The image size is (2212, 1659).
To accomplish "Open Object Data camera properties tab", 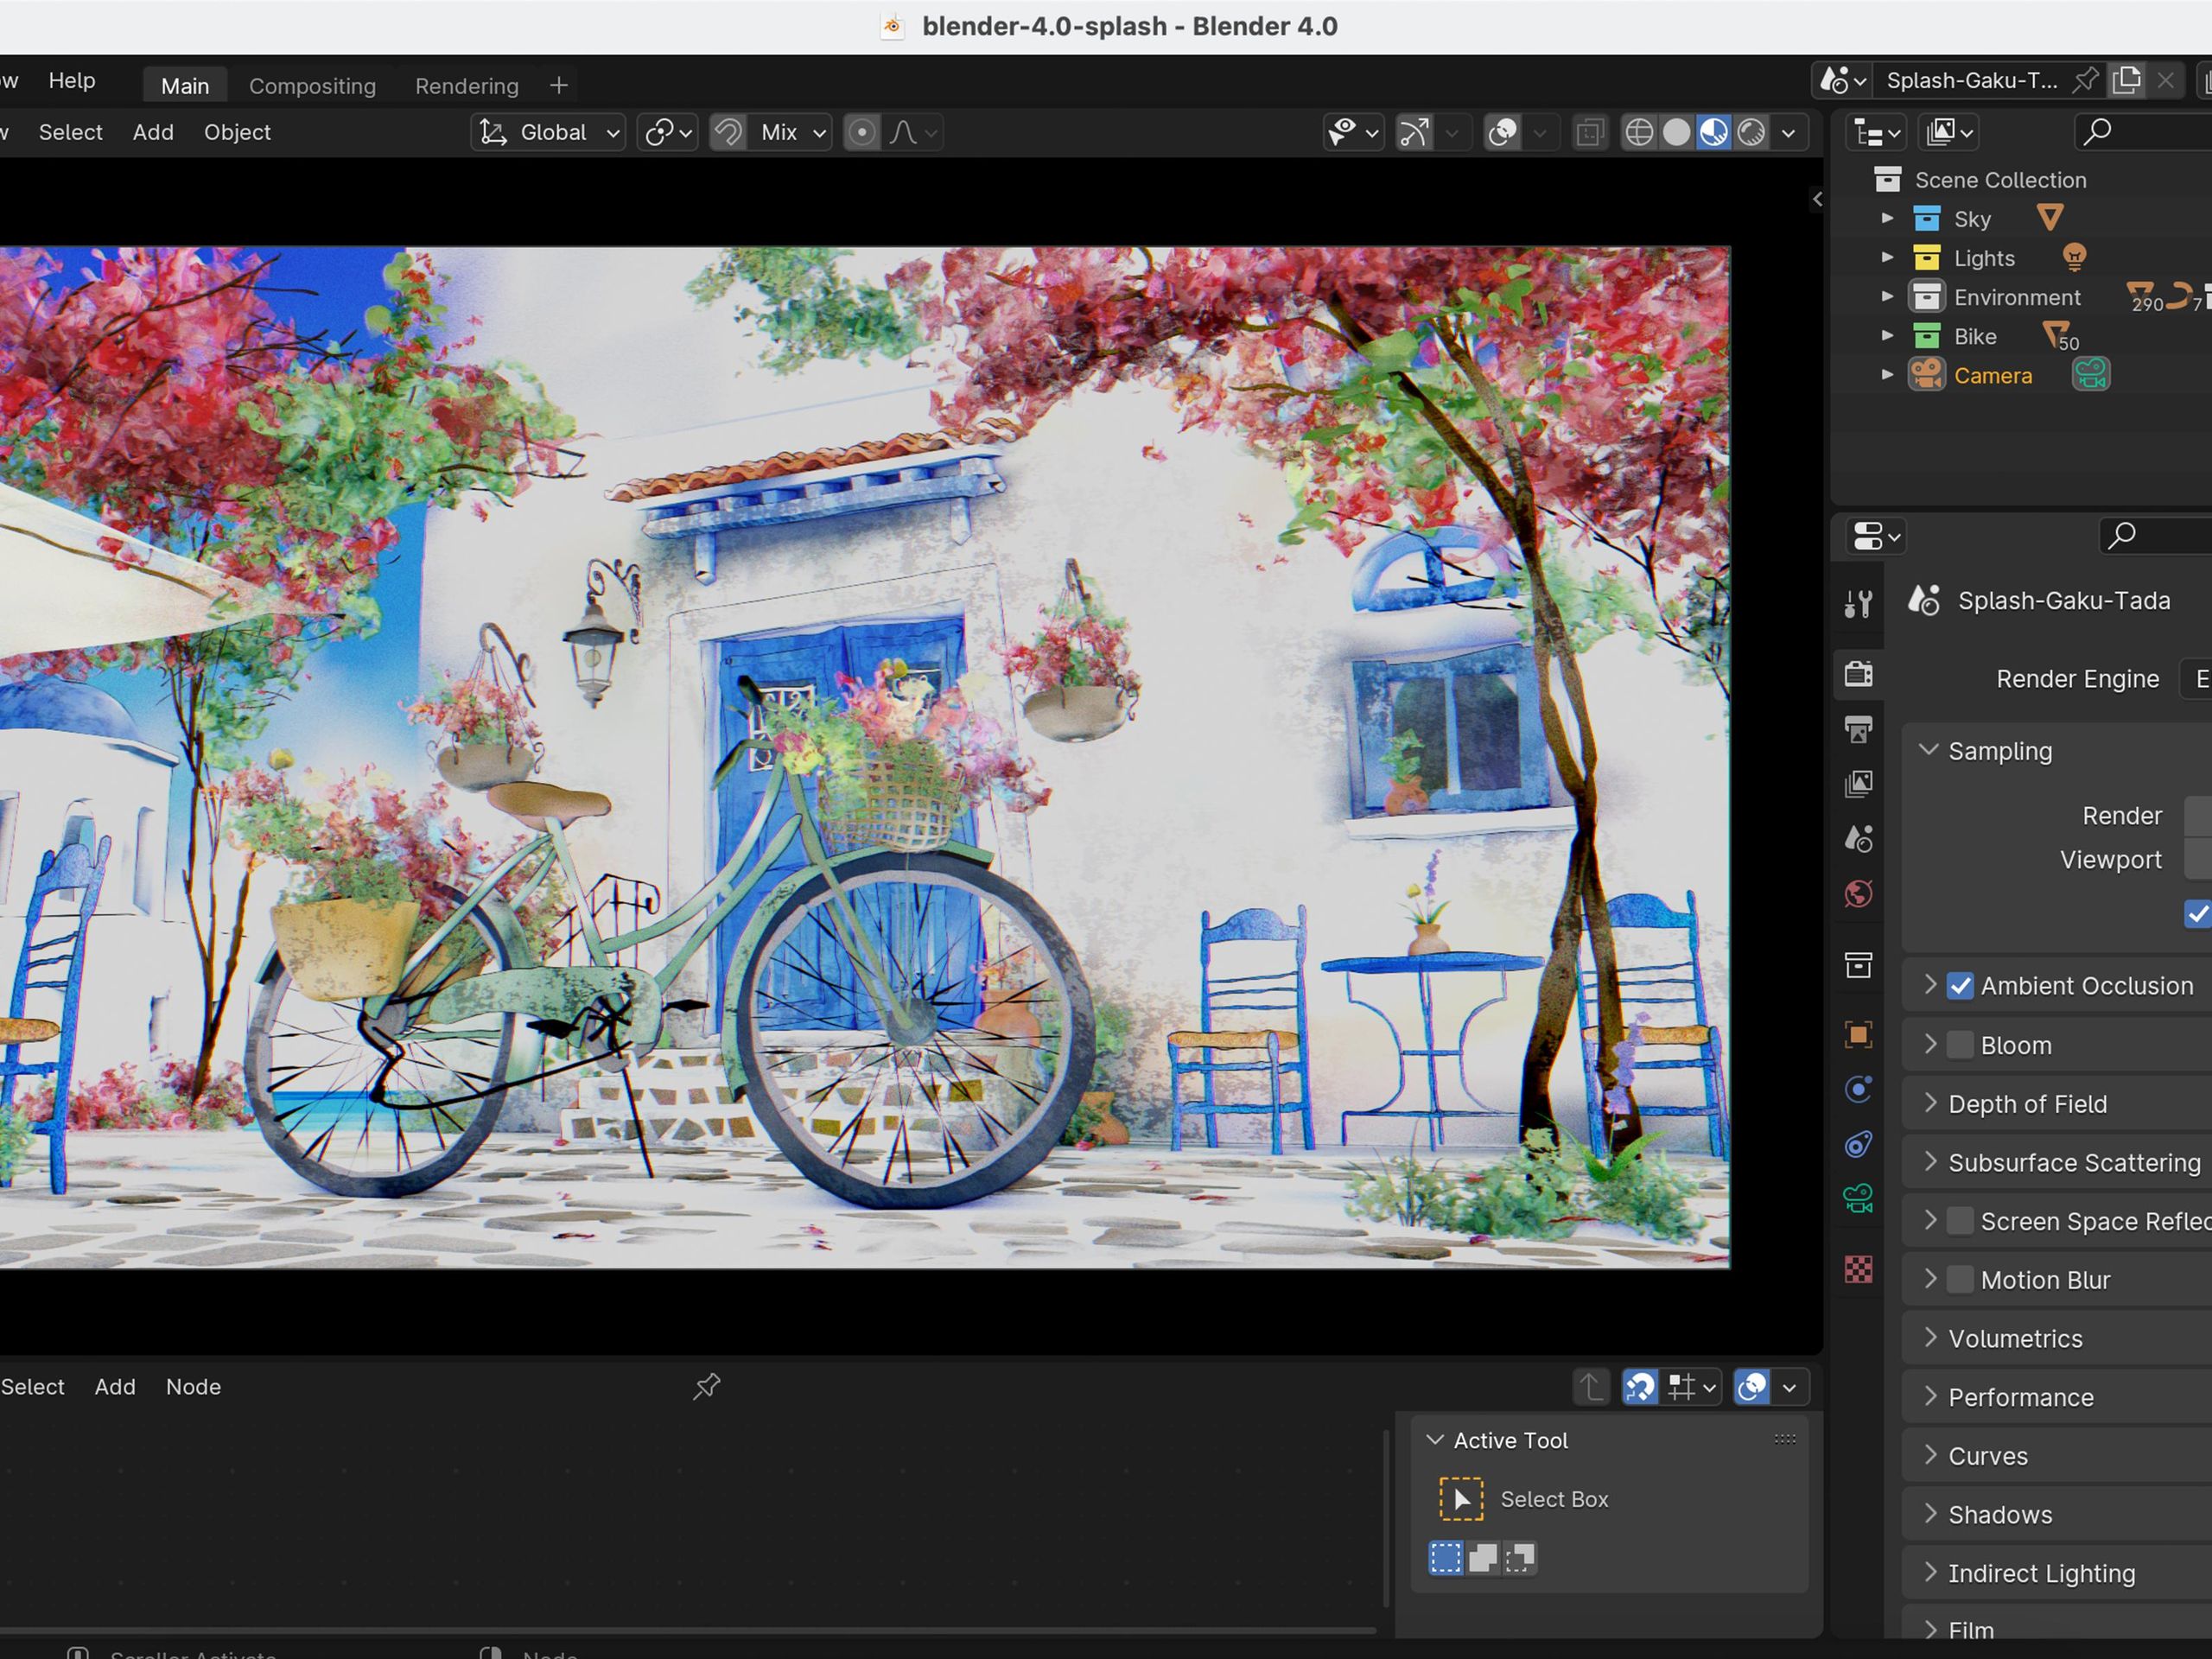I will (1858, 1198).
